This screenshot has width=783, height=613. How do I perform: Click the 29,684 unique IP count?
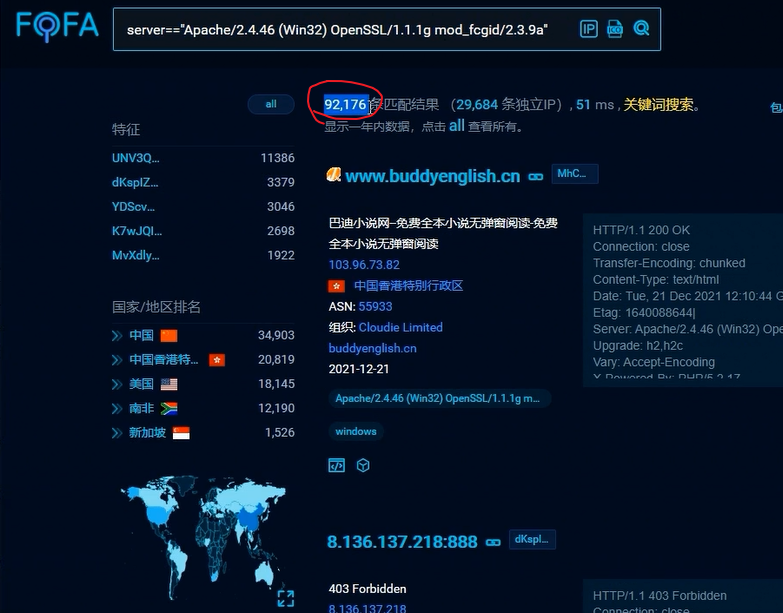coord(477,104)
